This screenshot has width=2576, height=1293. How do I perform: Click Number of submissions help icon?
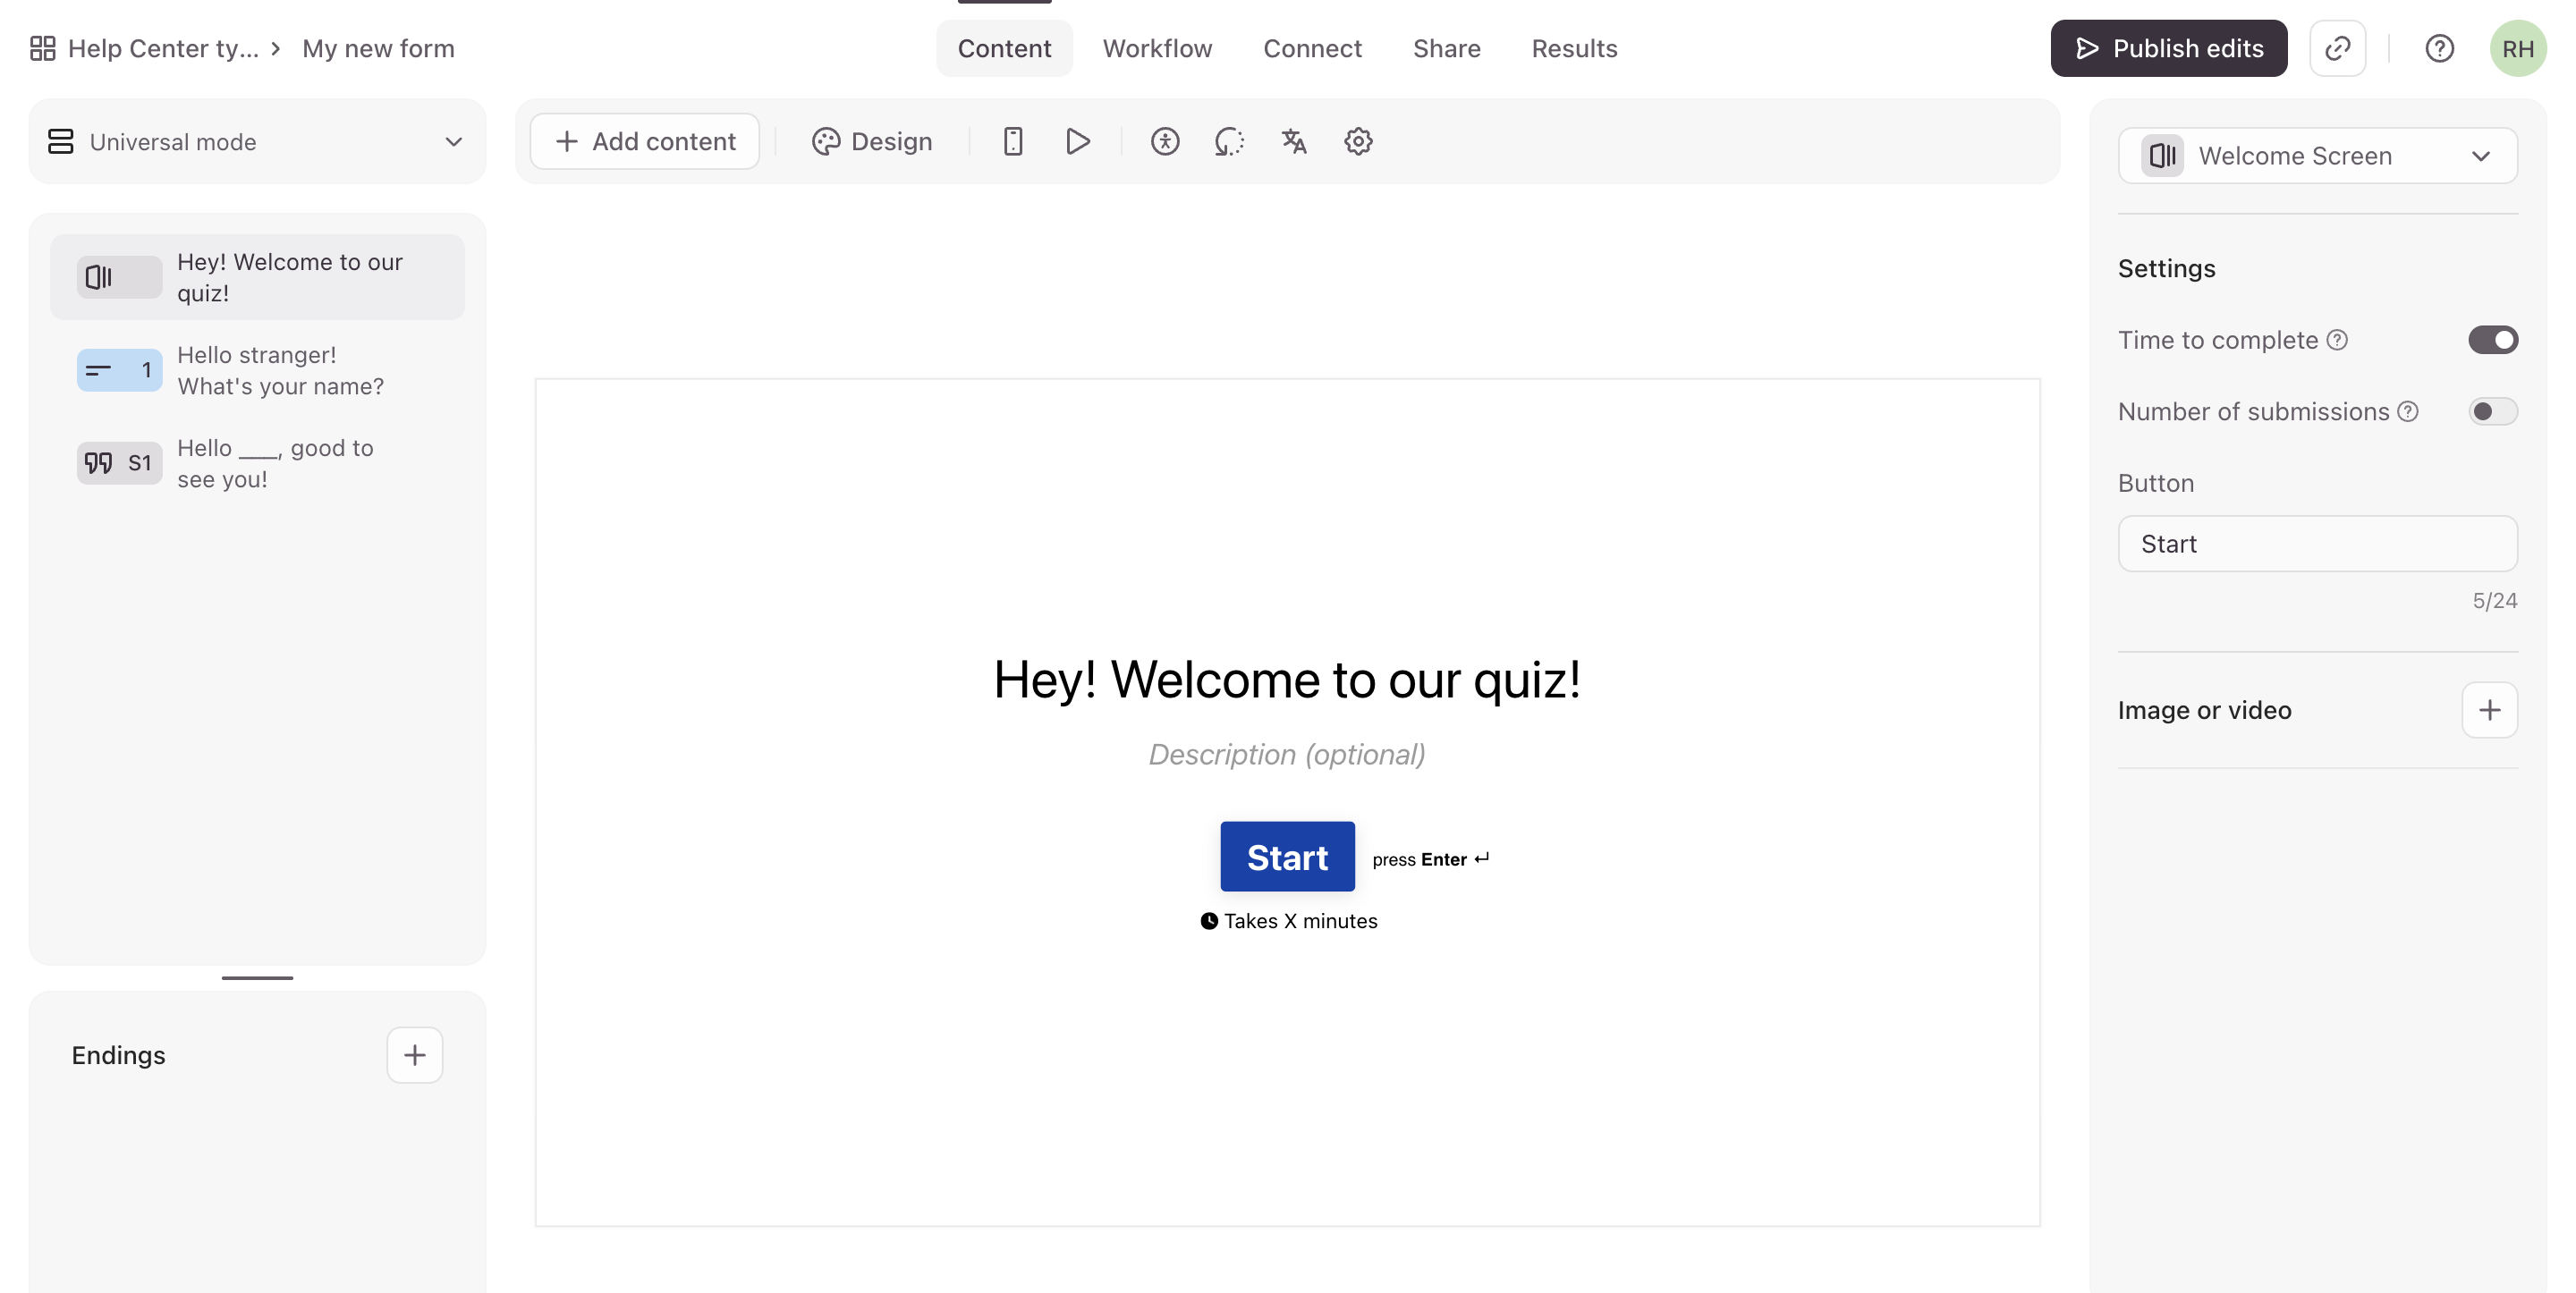click(x=2408, y=411)
